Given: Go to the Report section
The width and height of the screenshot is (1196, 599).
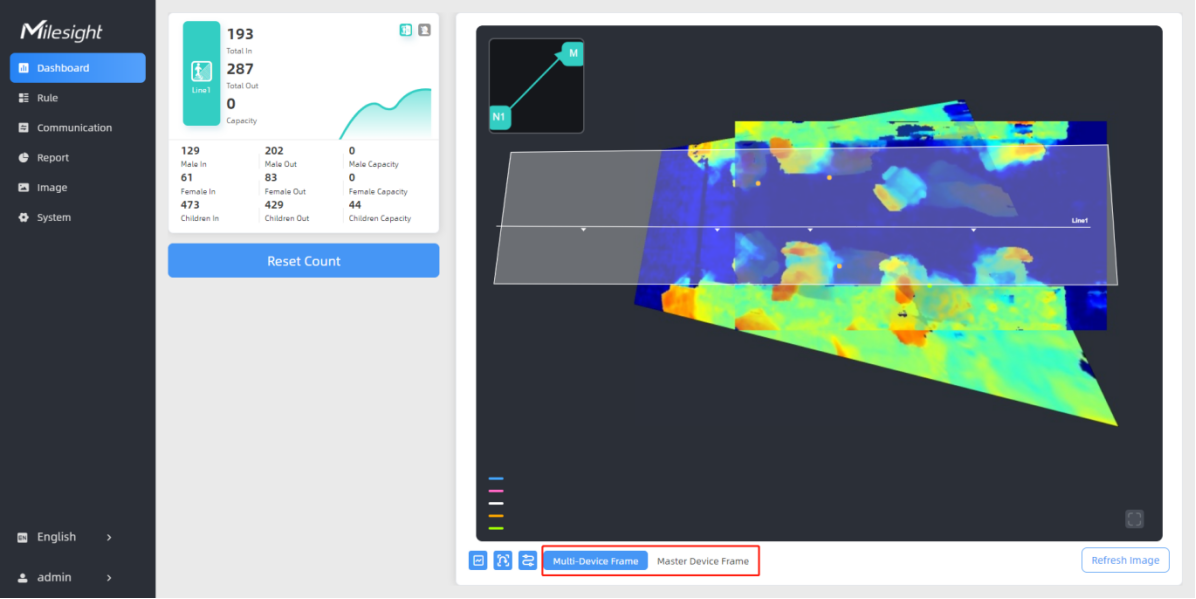Looking at the screenshot, I should [x=53, y=158].
